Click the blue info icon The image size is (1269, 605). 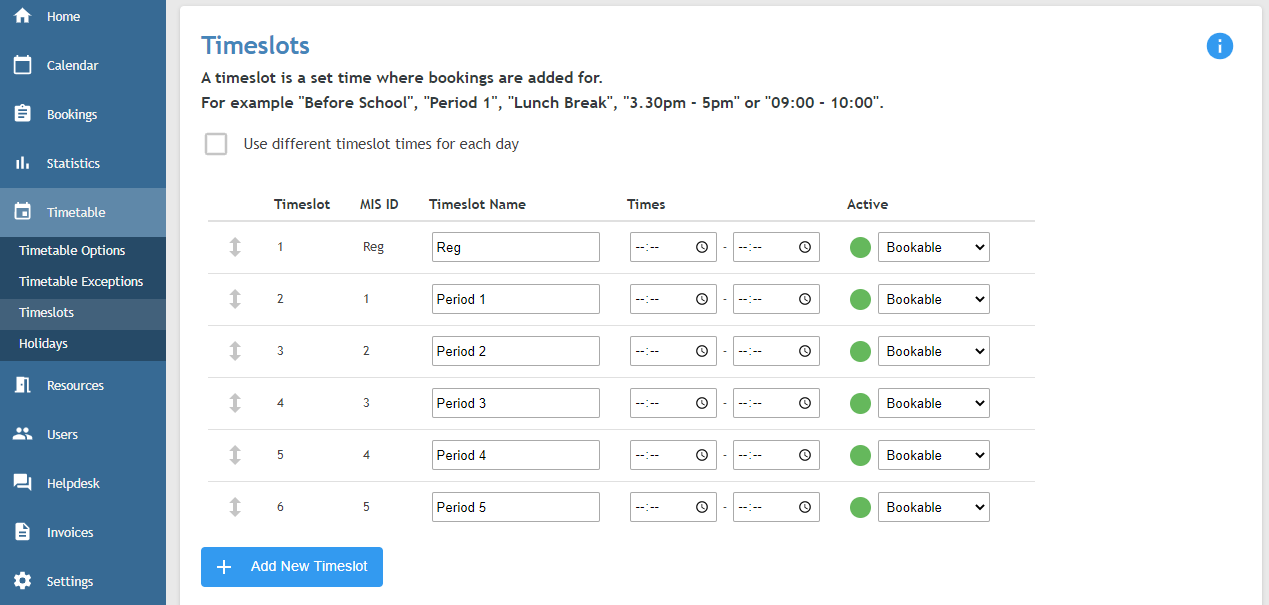click(x=1219, y=46)
